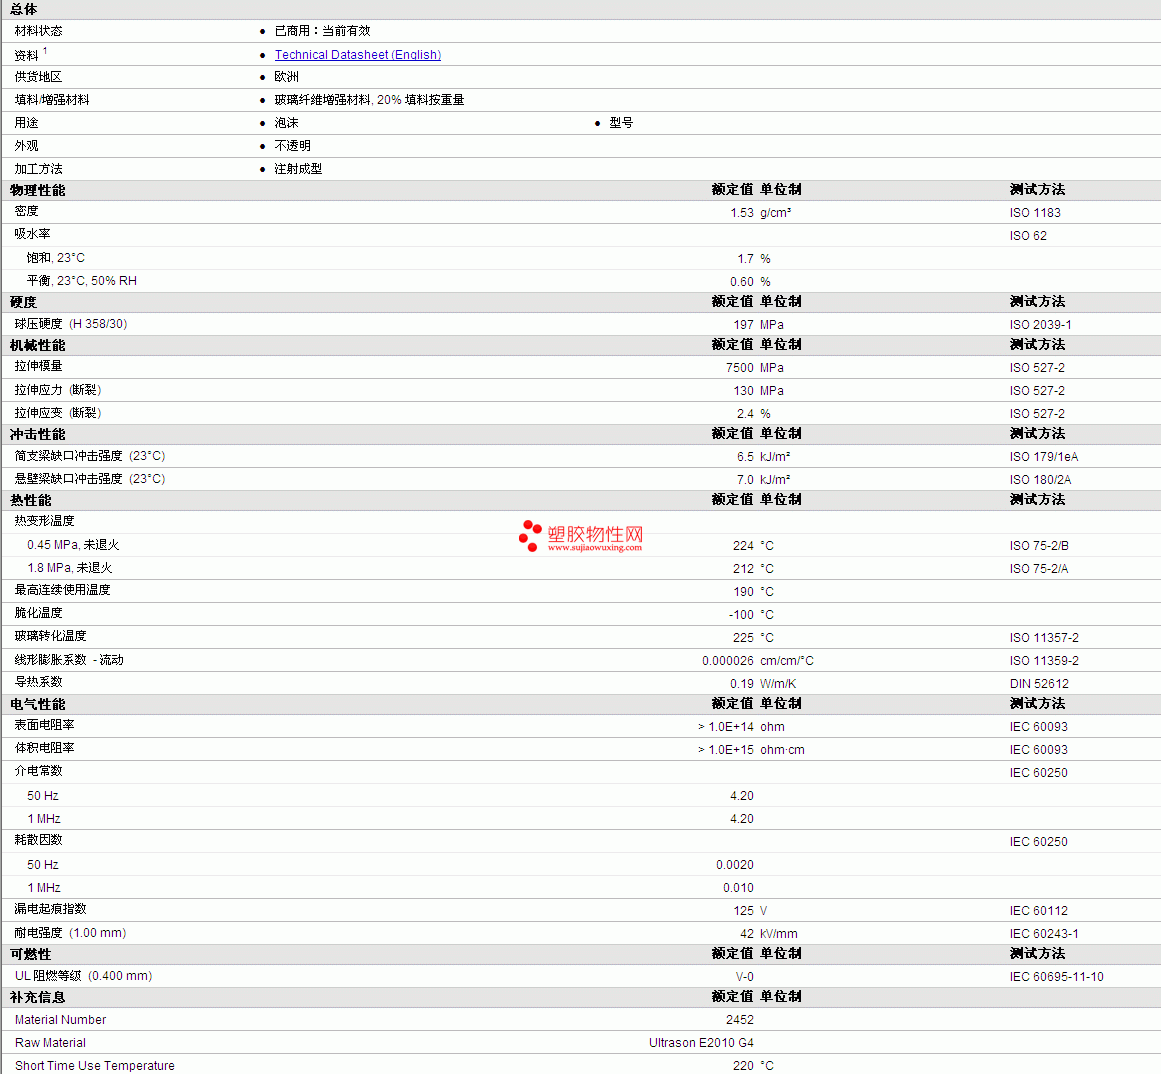This screenshot has height=1074, width=1161.
Task: Select the 热性能 section header
Action: [x=31, y=500]
